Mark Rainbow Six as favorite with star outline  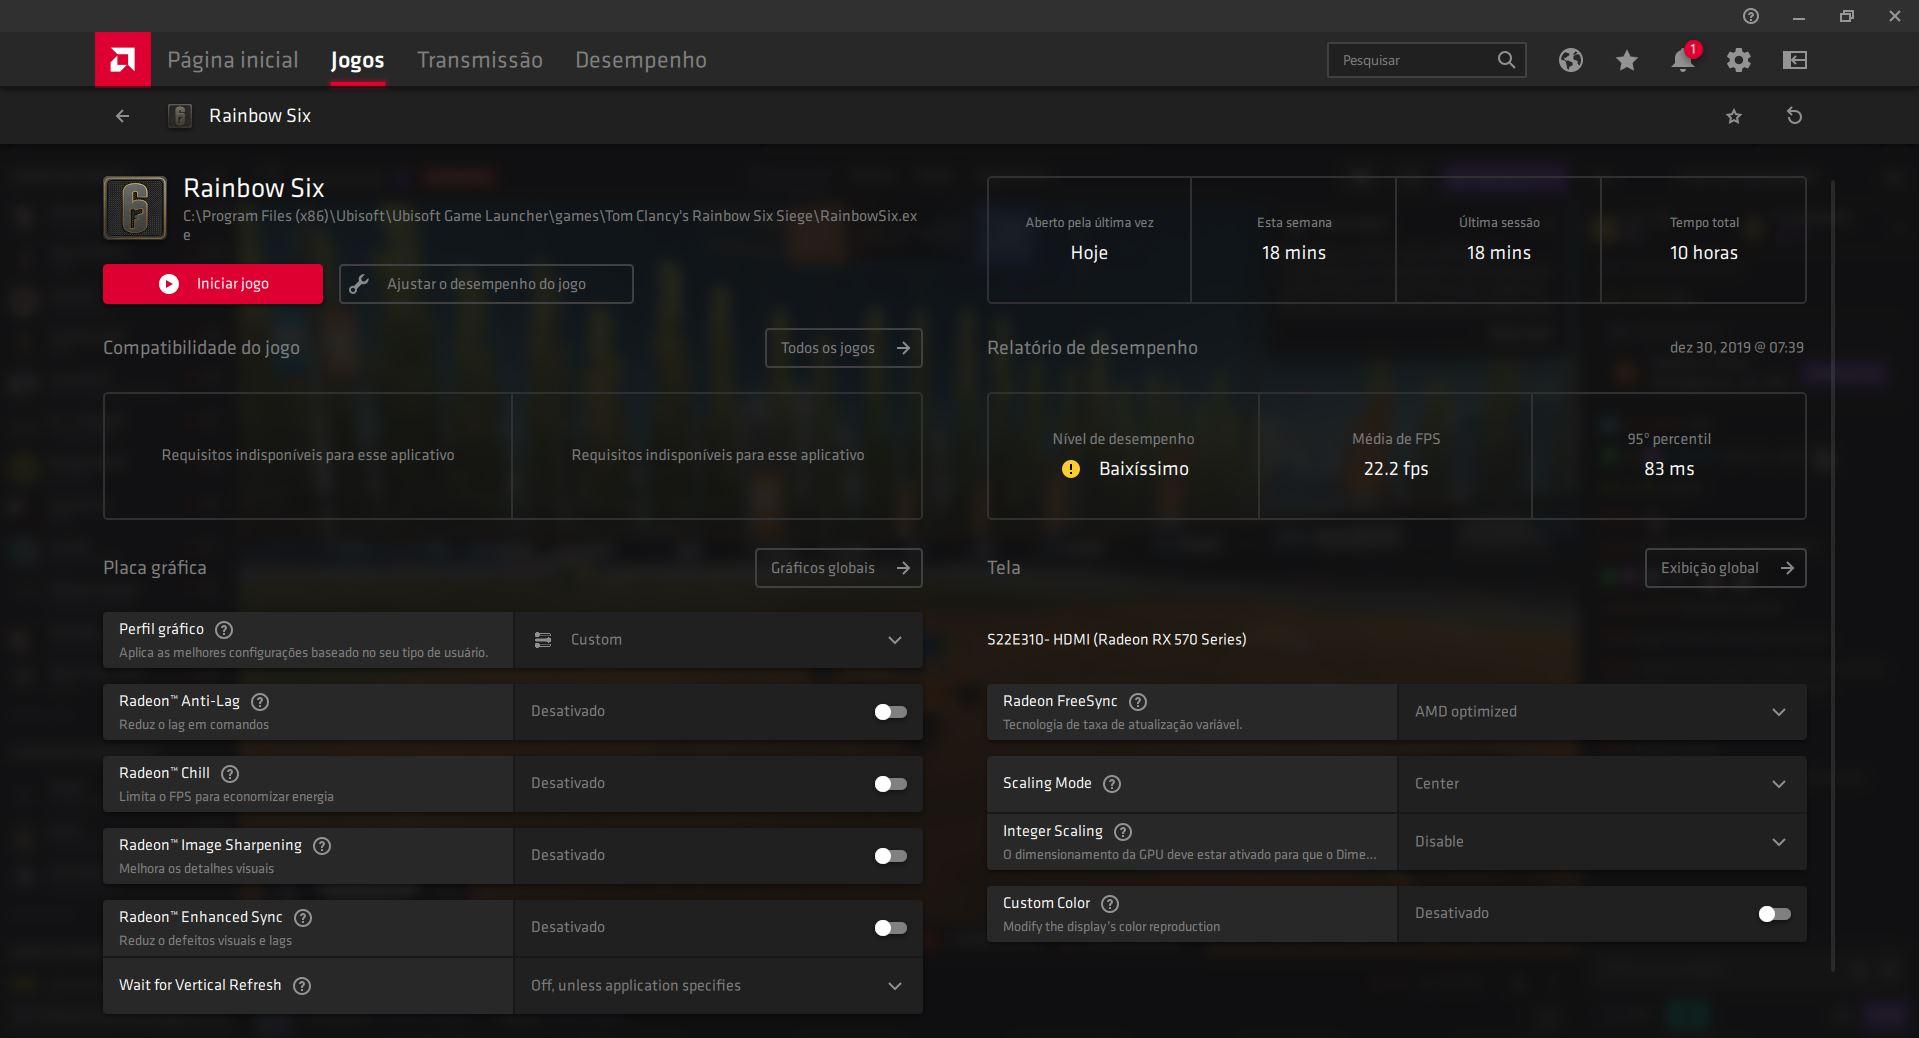pos(1733,116)
